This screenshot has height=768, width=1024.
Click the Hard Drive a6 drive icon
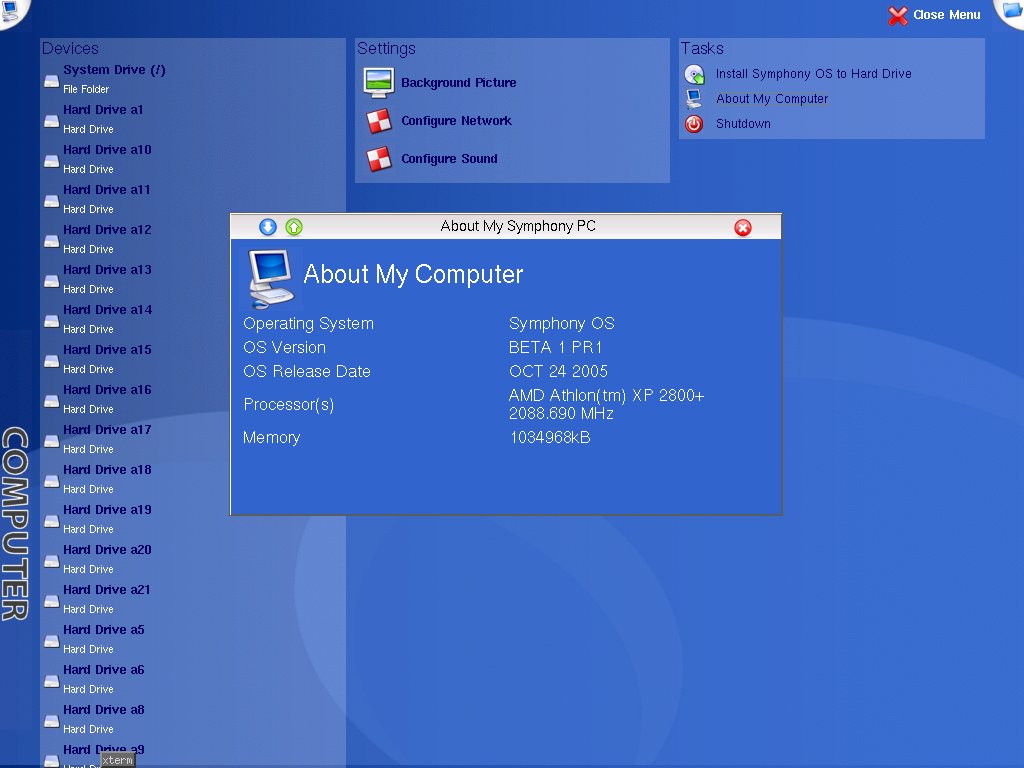pyautogui.click(x=52, y=680)
